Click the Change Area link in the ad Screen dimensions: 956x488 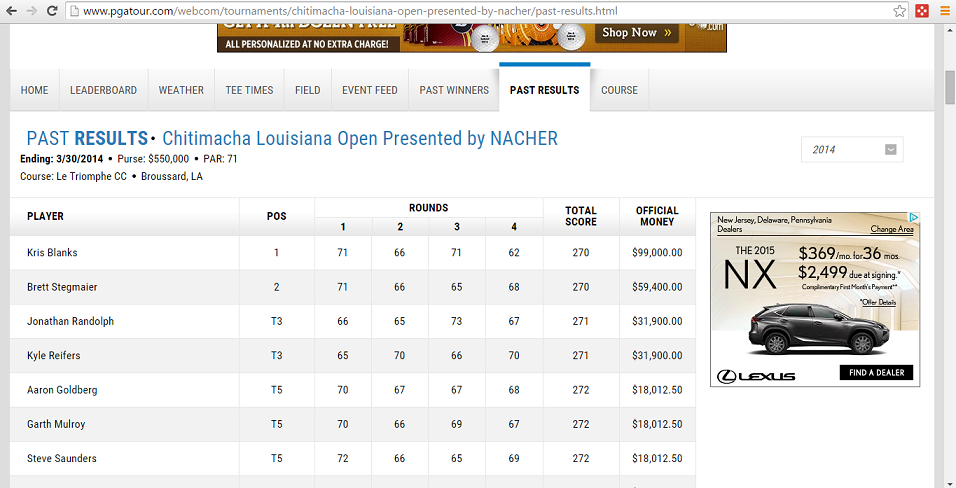892,229
